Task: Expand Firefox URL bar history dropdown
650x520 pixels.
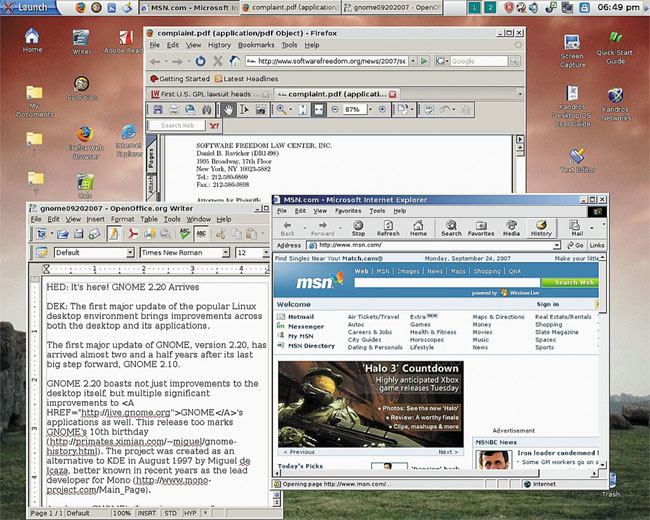Action: click(413, 61)
